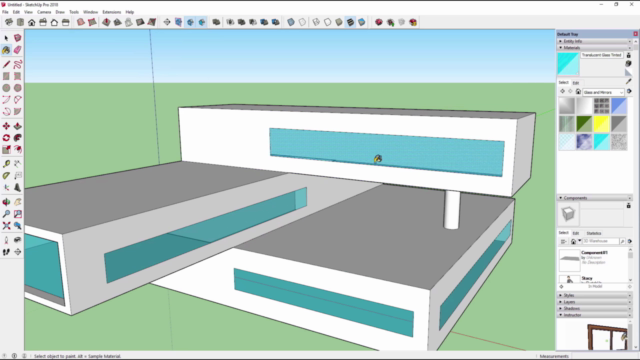Open the Components Statistics tab
The image size is (640, 360).
point(593,233)
